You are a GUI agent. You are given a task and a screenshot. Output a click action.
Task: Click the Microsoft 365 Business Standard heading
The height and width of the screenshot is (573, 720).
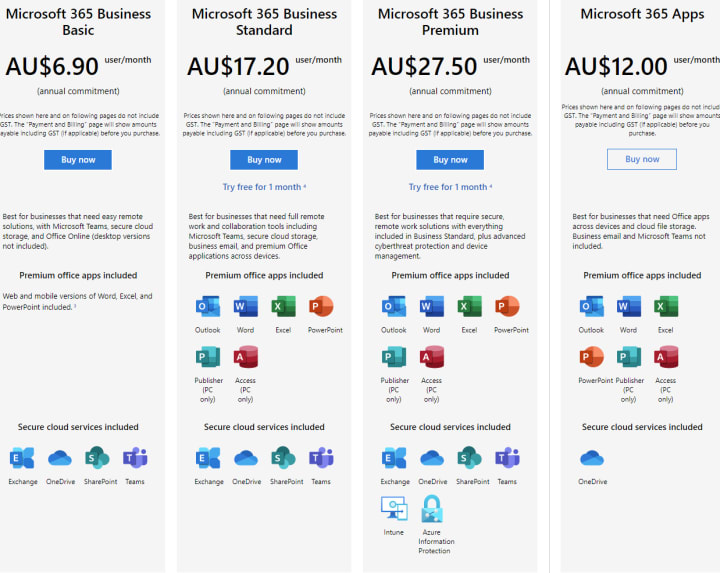pos(264,22)
